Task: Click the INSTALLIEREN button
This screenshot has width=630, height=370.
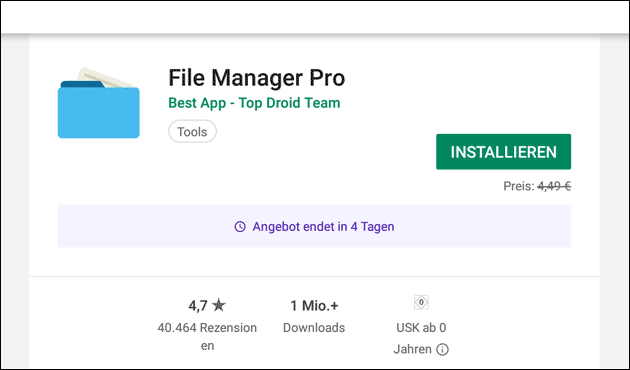Action: pyautogui.click(x=503, y=152)
